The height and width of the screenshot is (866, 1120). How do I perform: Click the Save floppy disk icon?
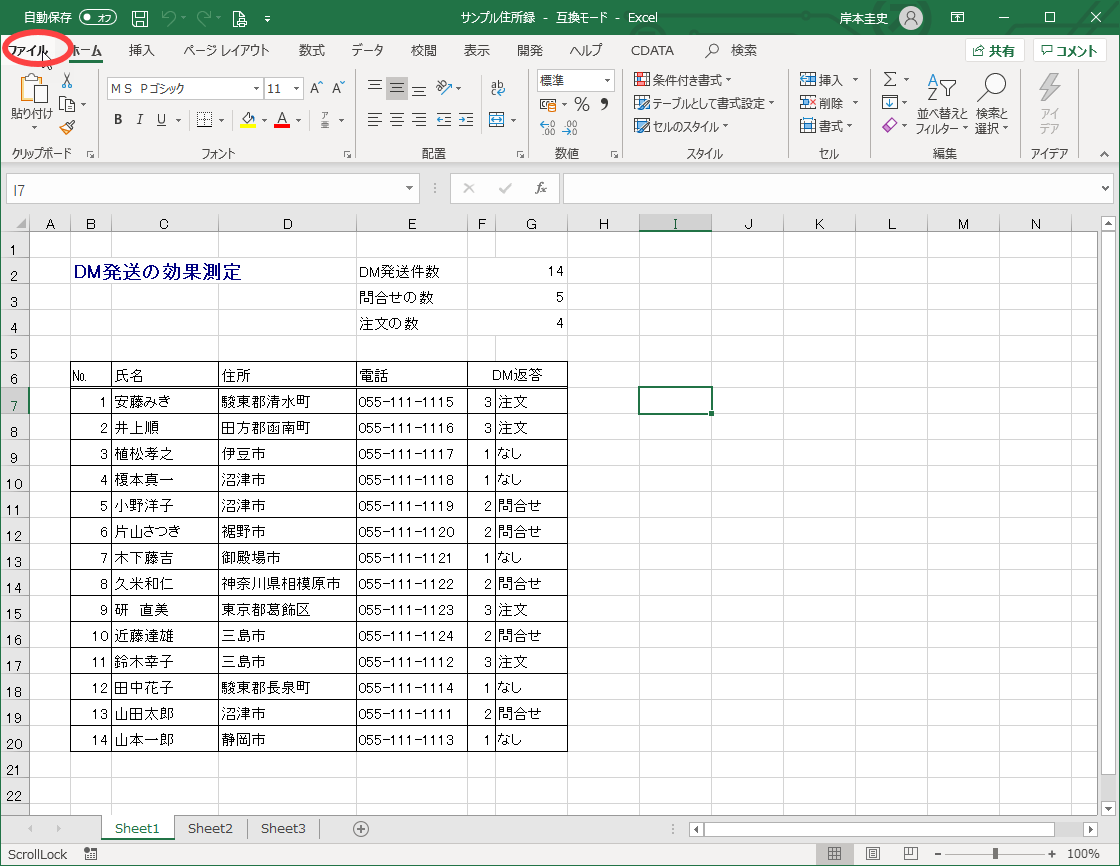click(x=140, y=18)
